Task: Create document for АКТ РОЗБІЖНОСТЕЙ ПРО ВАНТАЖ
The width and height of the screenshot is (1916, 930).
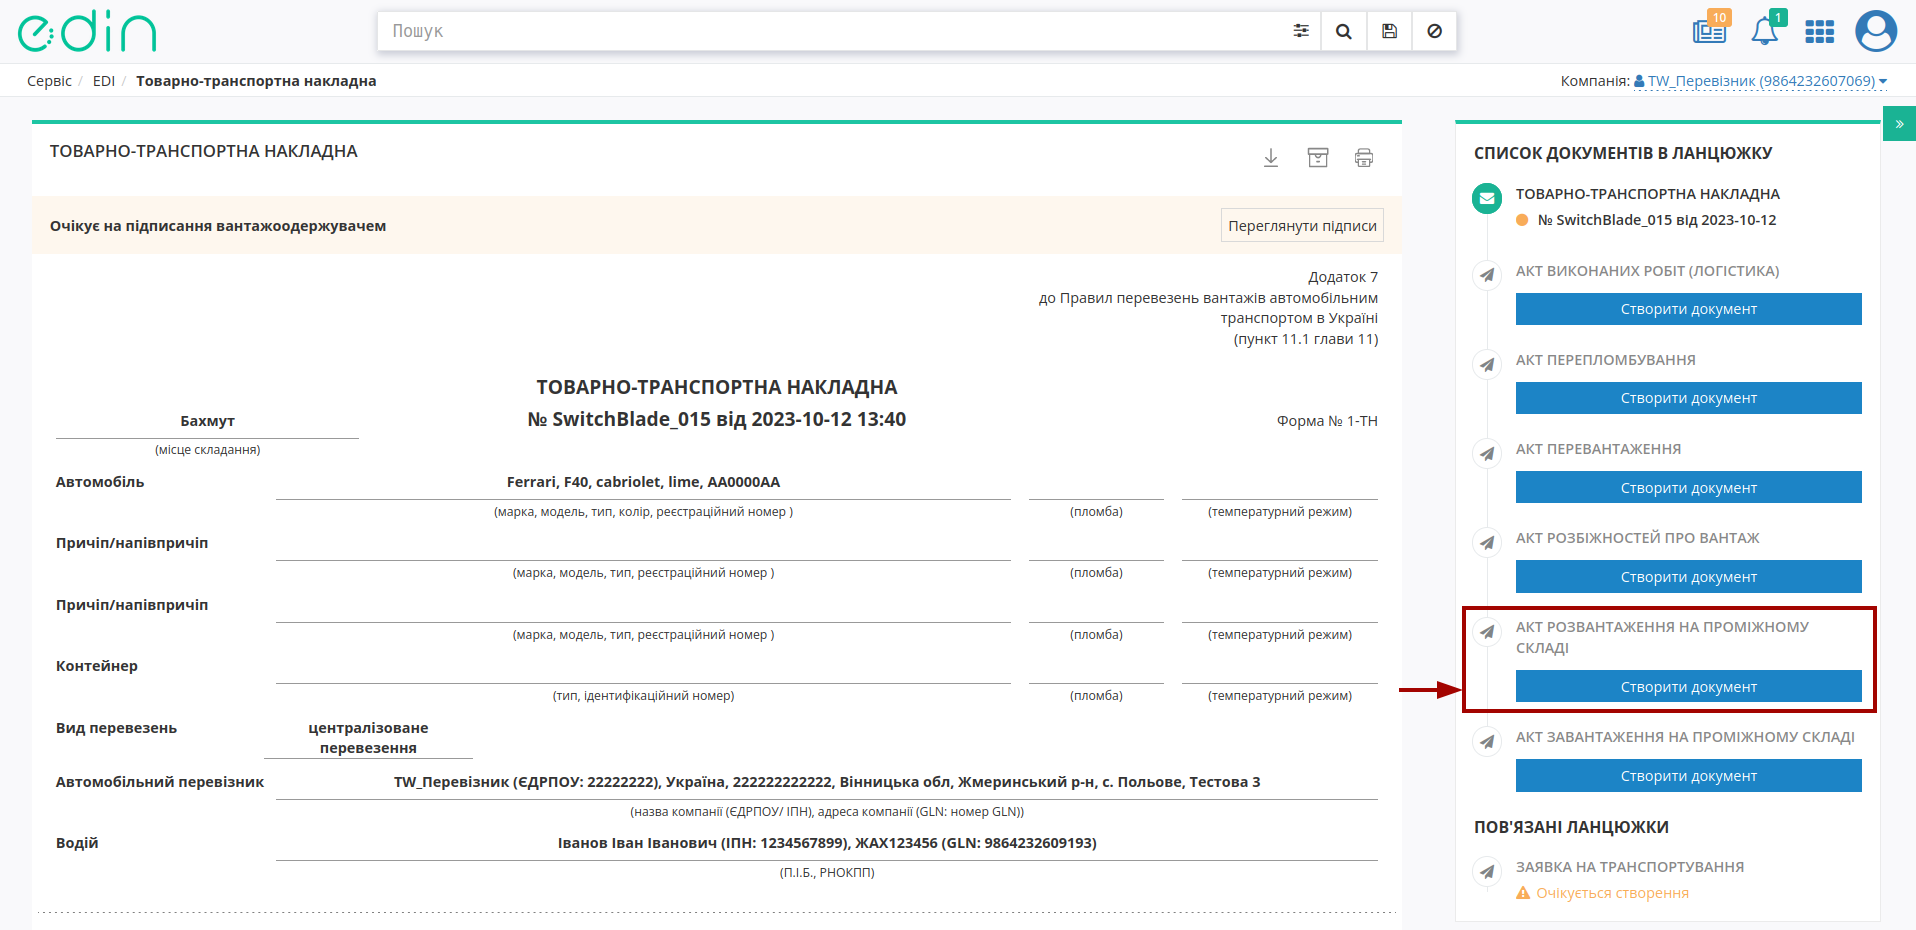Action: coord(1688,576)
